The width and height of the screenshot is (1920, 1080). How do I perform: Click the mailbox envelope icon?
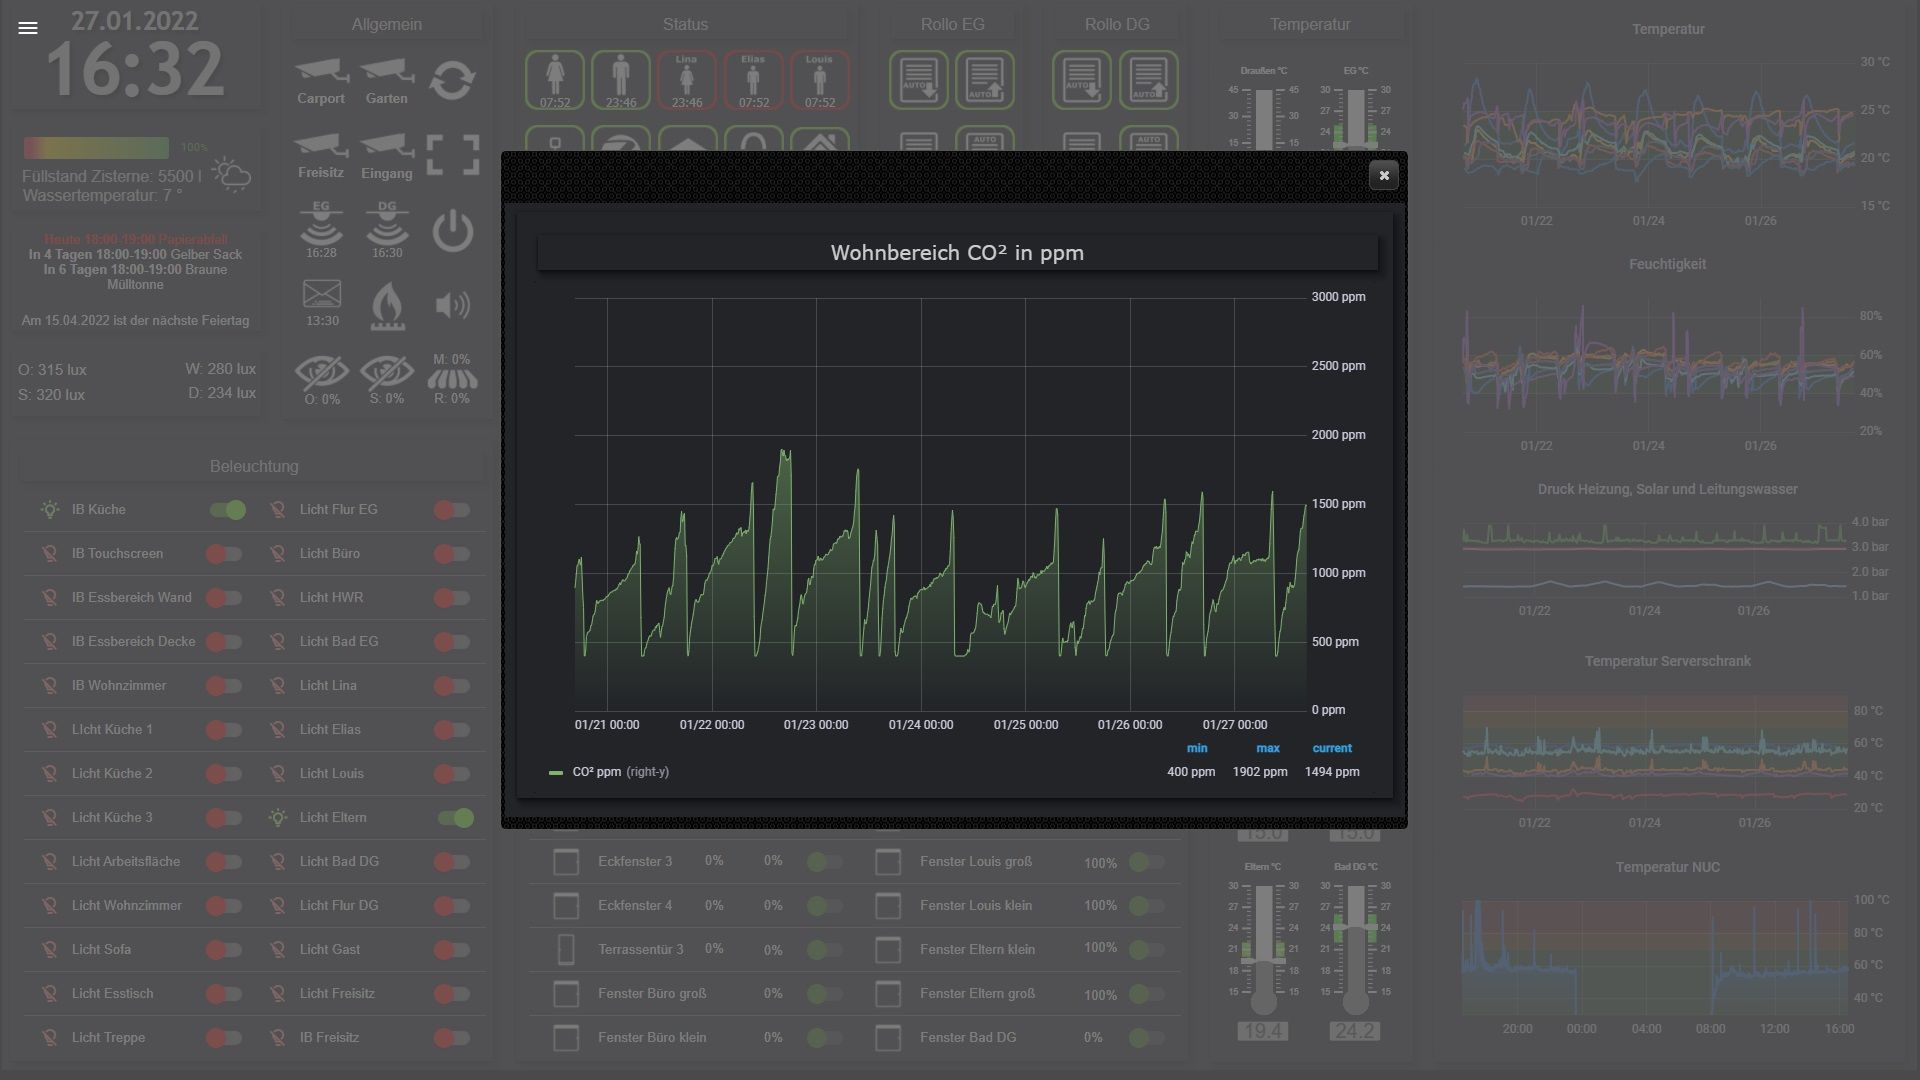pyautogui.click(x=321, y=294)
